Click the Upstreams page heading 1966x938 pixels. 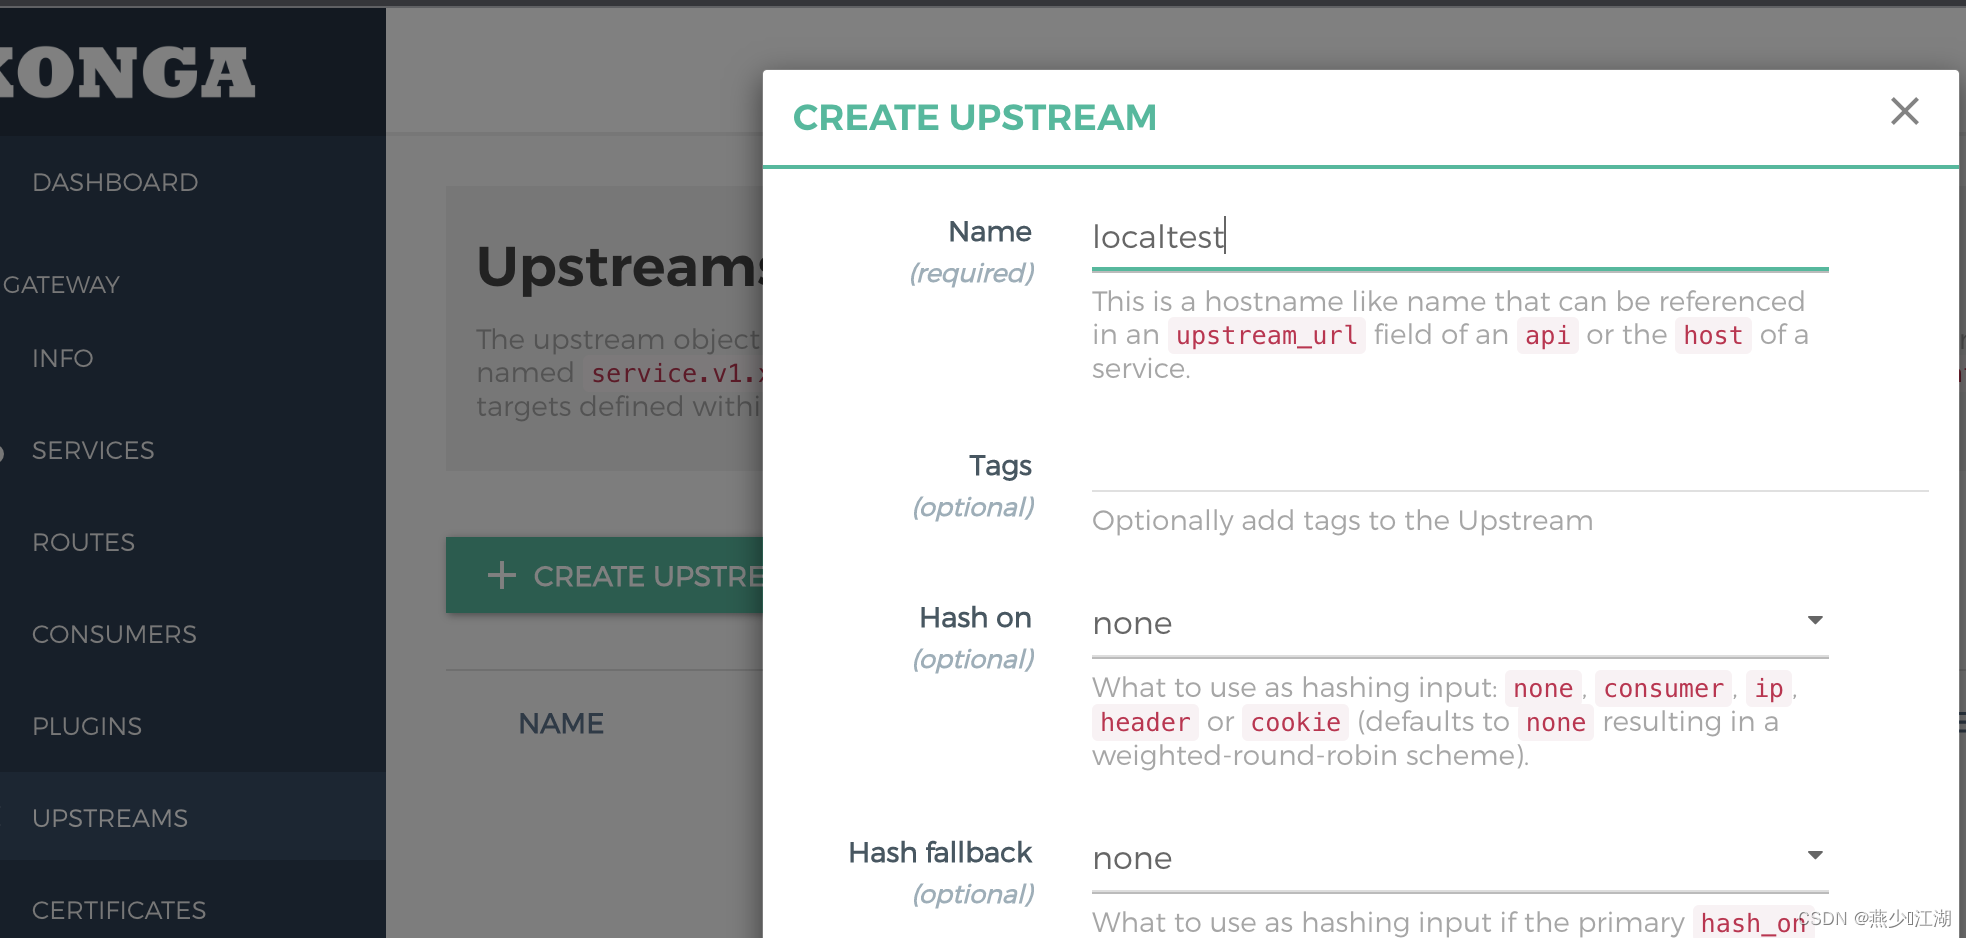620,267
